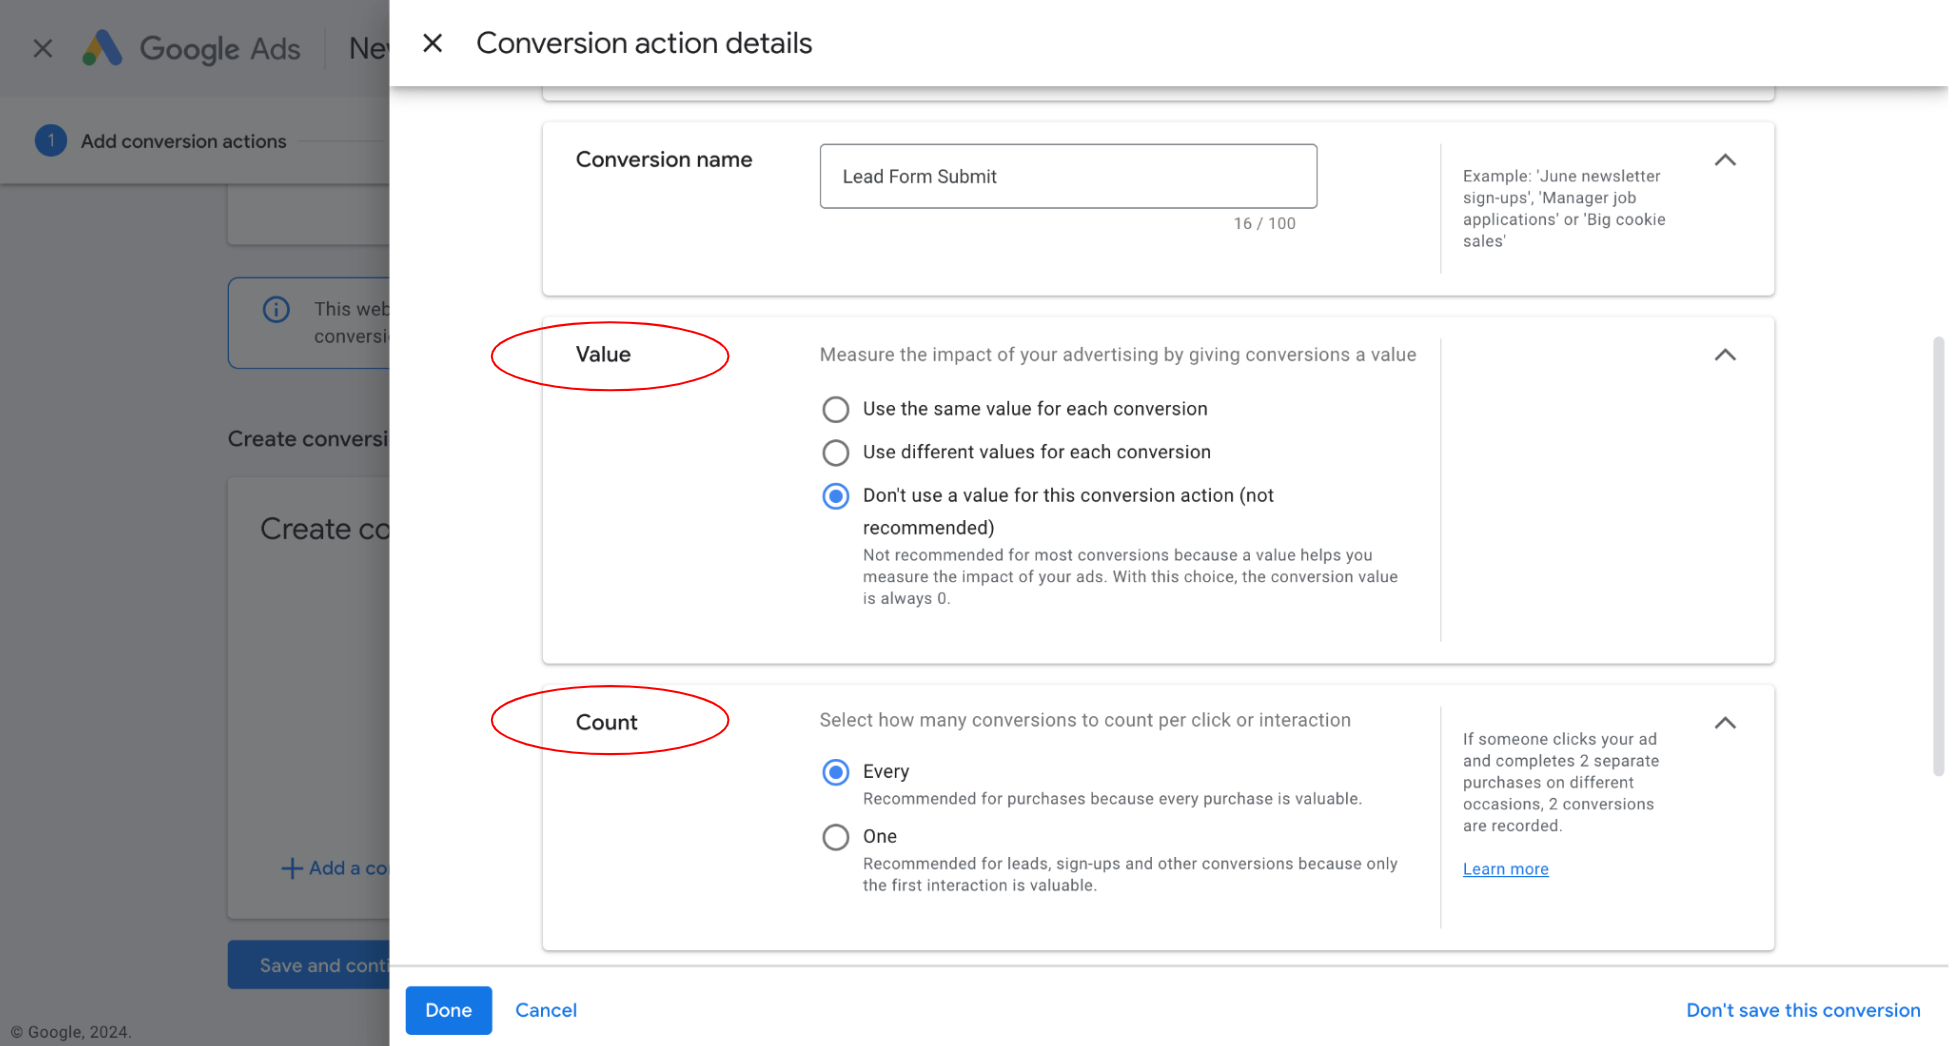
Task: Open the Learn more link
Action: pos(1505,869)
